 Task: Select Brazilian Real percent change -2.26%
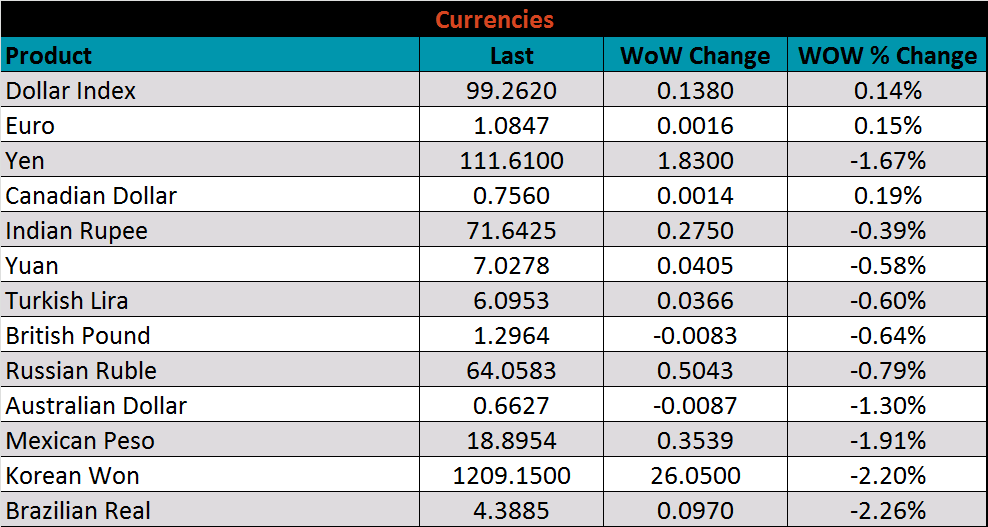pyautogui.click(x=887, y=511)
